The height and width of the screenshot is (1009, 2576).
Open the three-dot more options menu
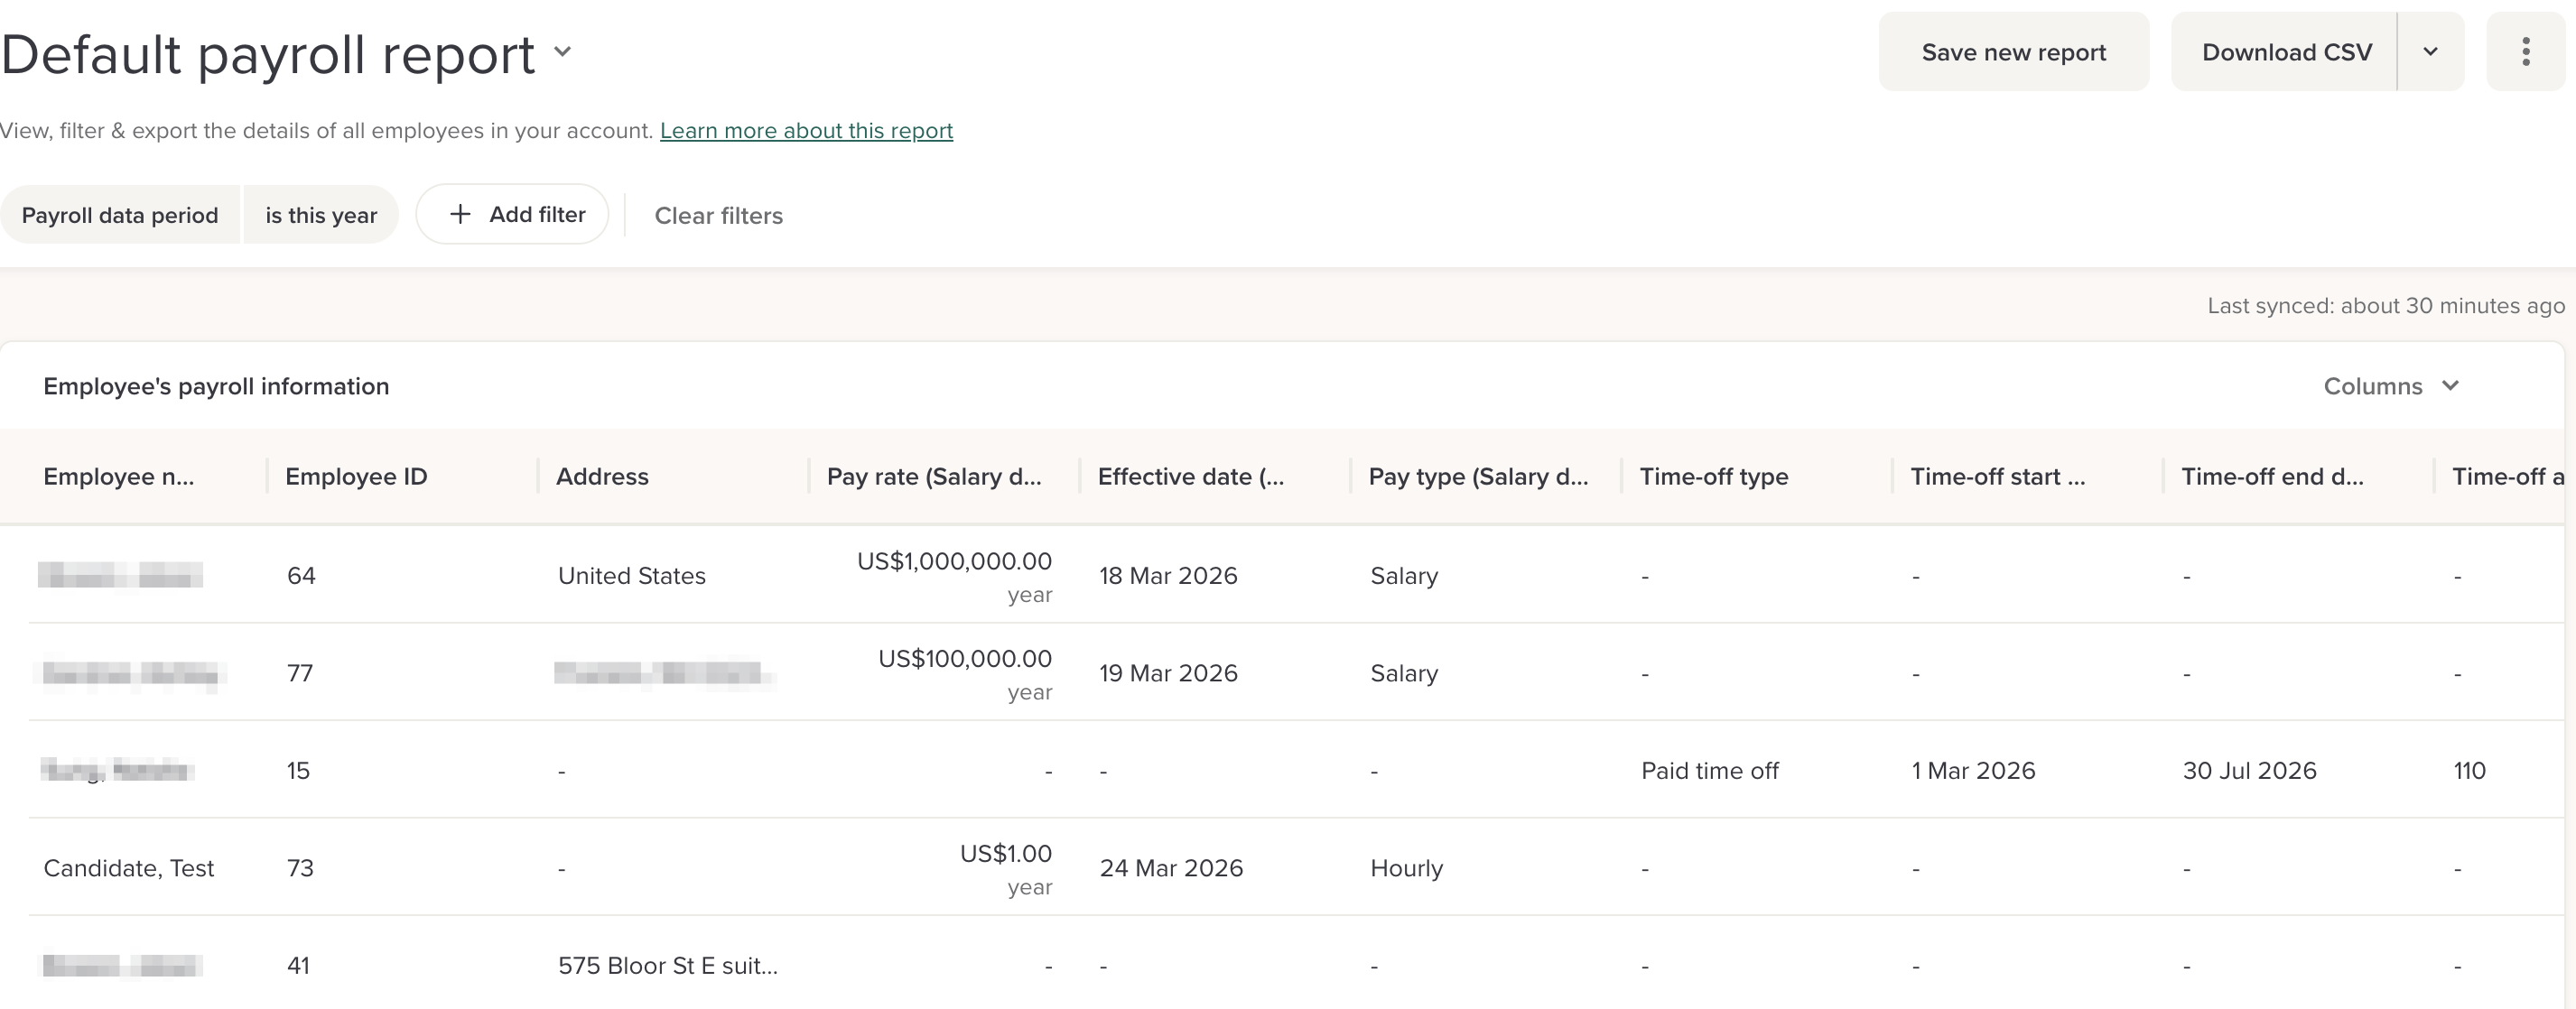[2525, 52]
